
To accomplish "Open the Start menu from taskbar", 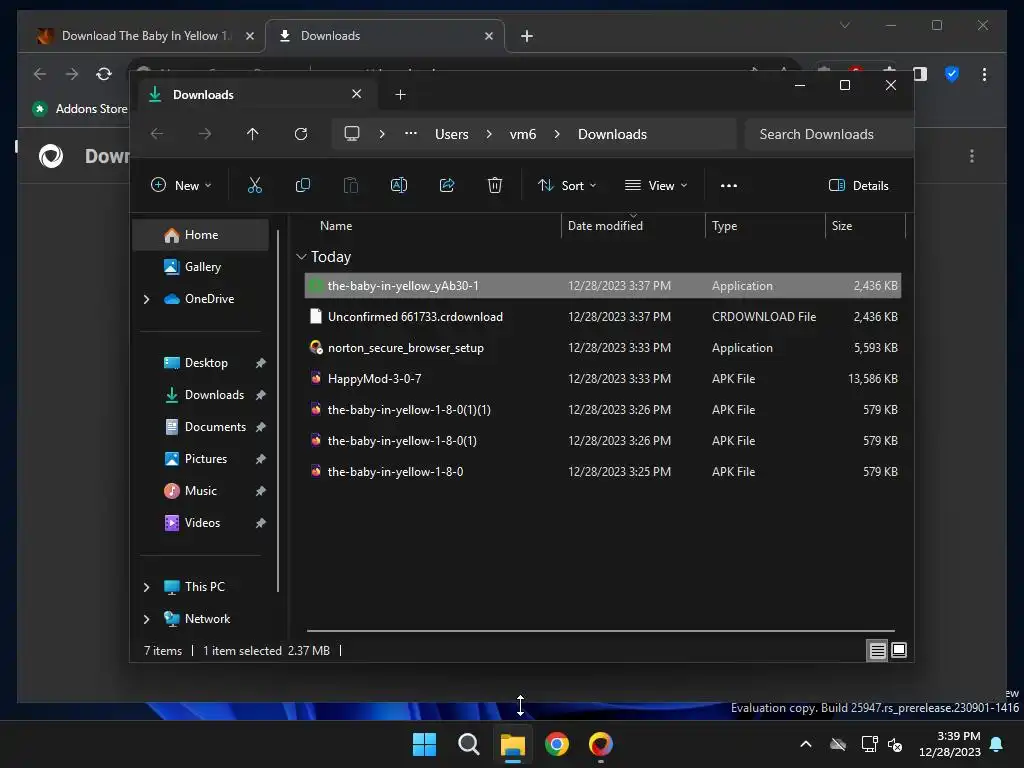I will tap(424, 744).
